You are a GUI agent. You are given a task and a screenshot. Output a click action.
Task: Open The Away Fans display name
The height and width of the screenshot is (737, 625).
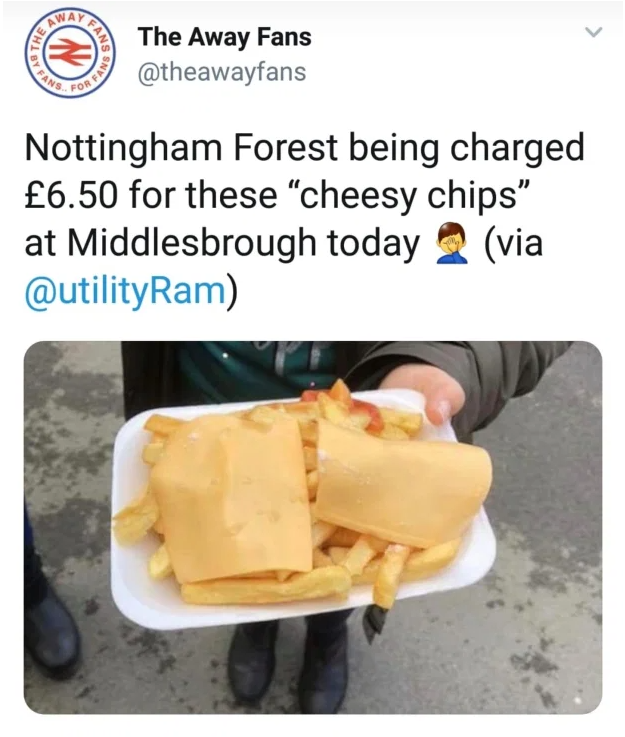[x=224, y=37]
